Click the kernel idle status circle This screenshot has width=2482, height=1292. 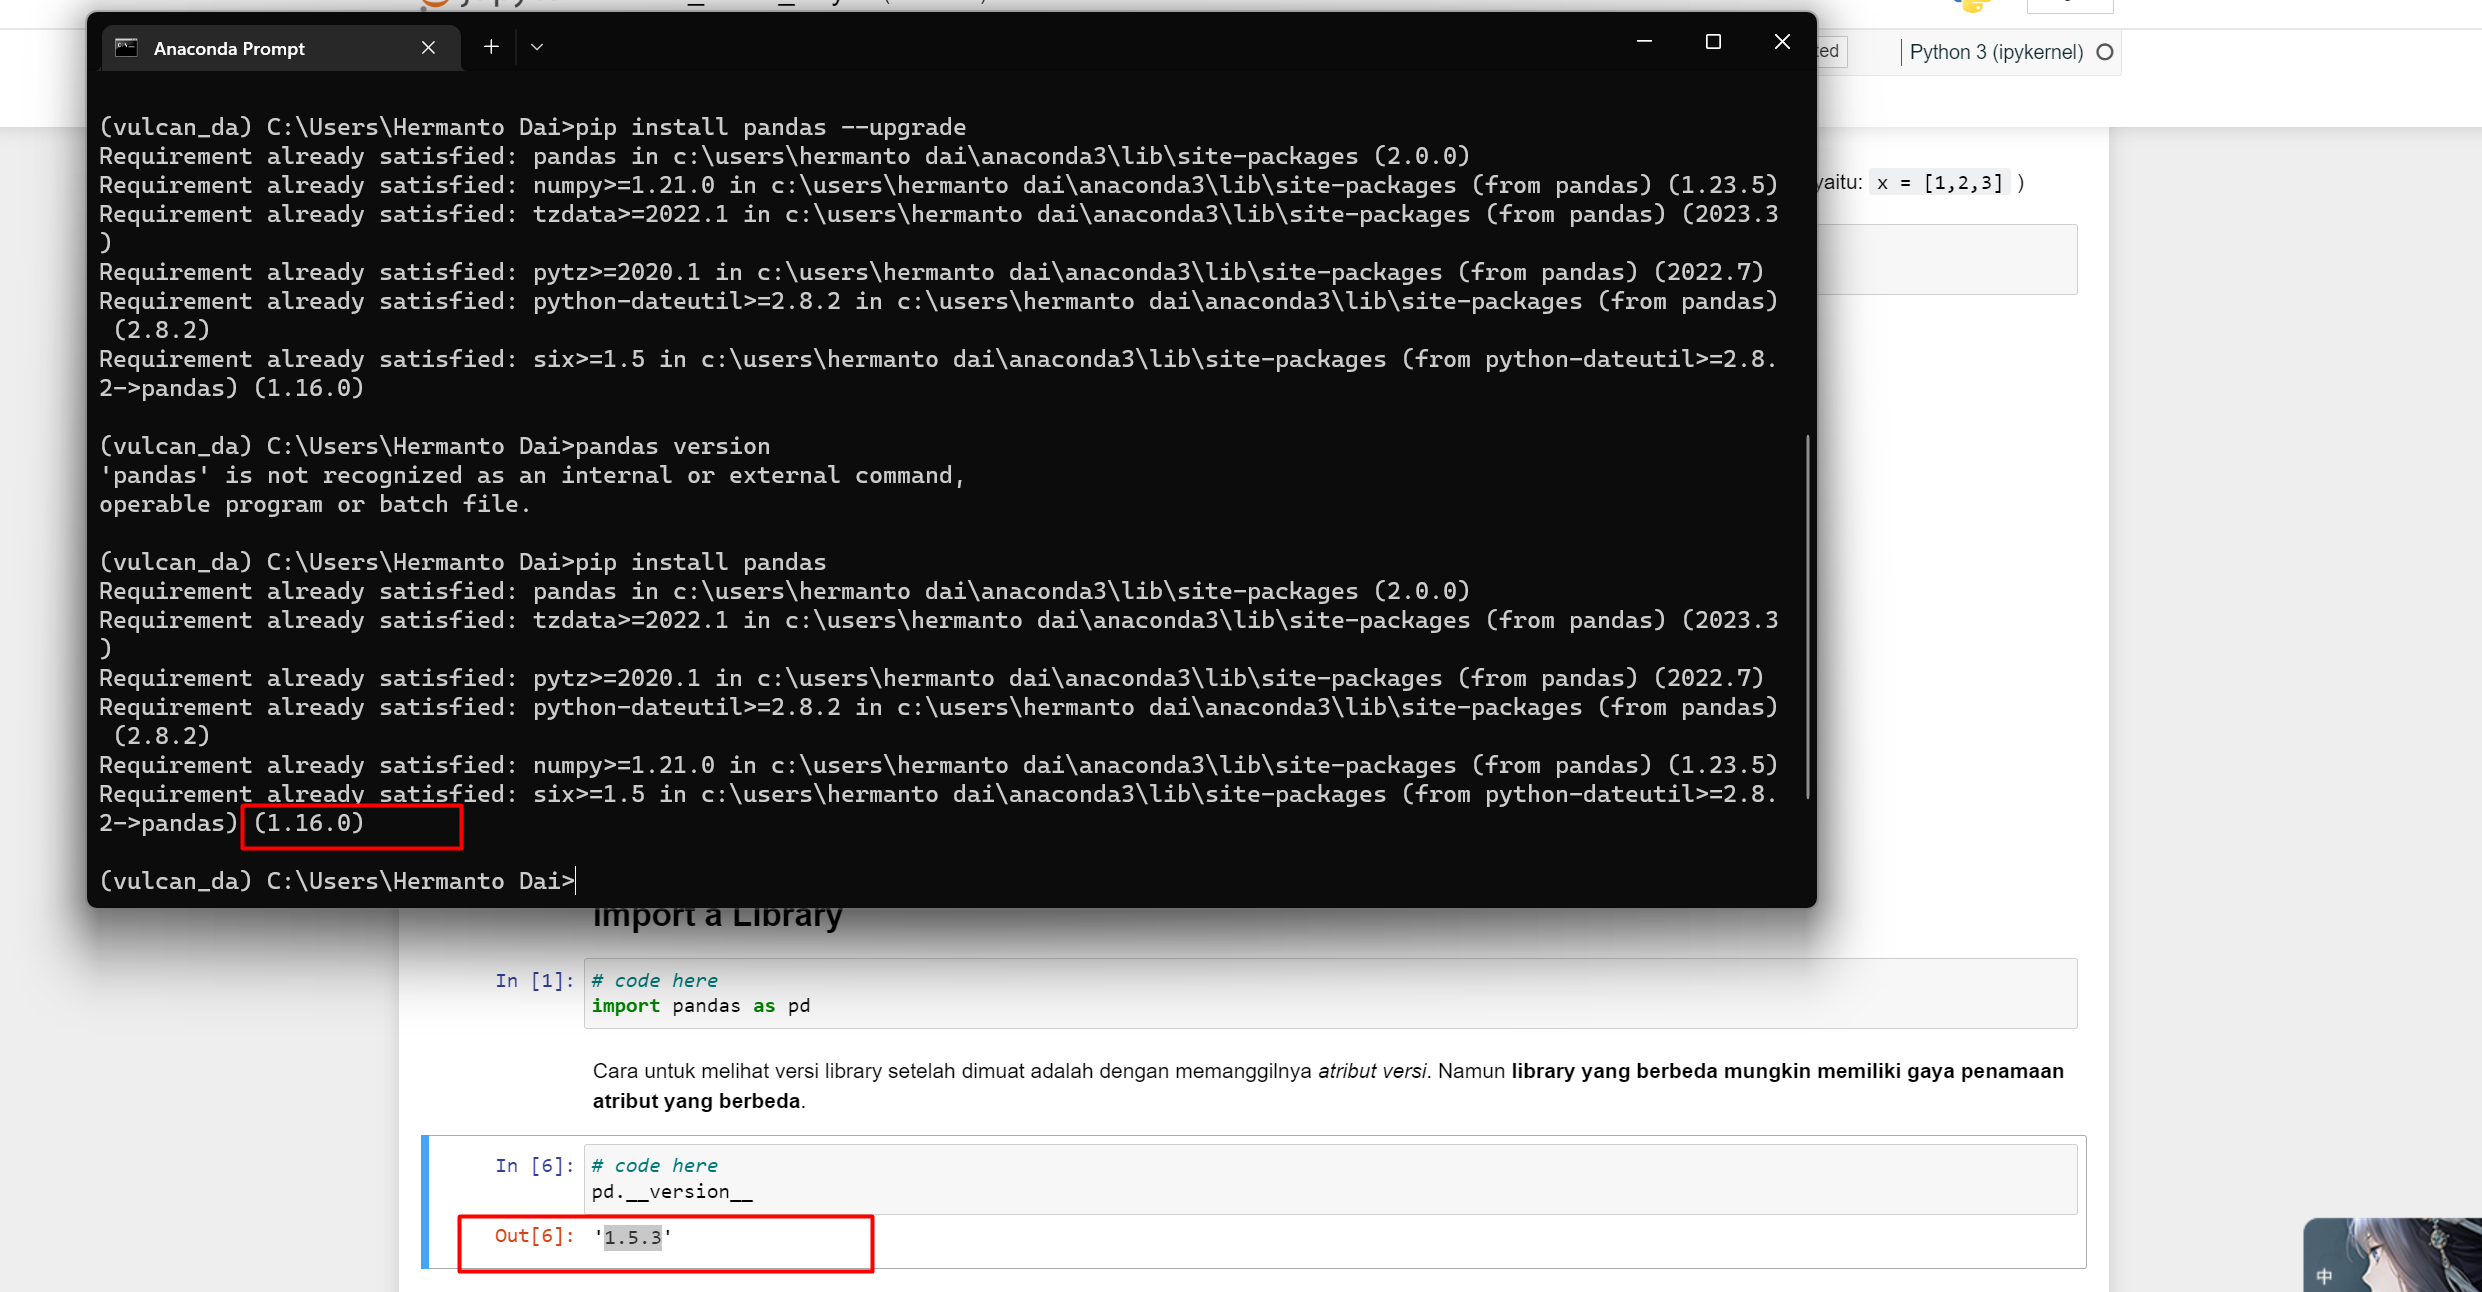tap(2104, 52)
